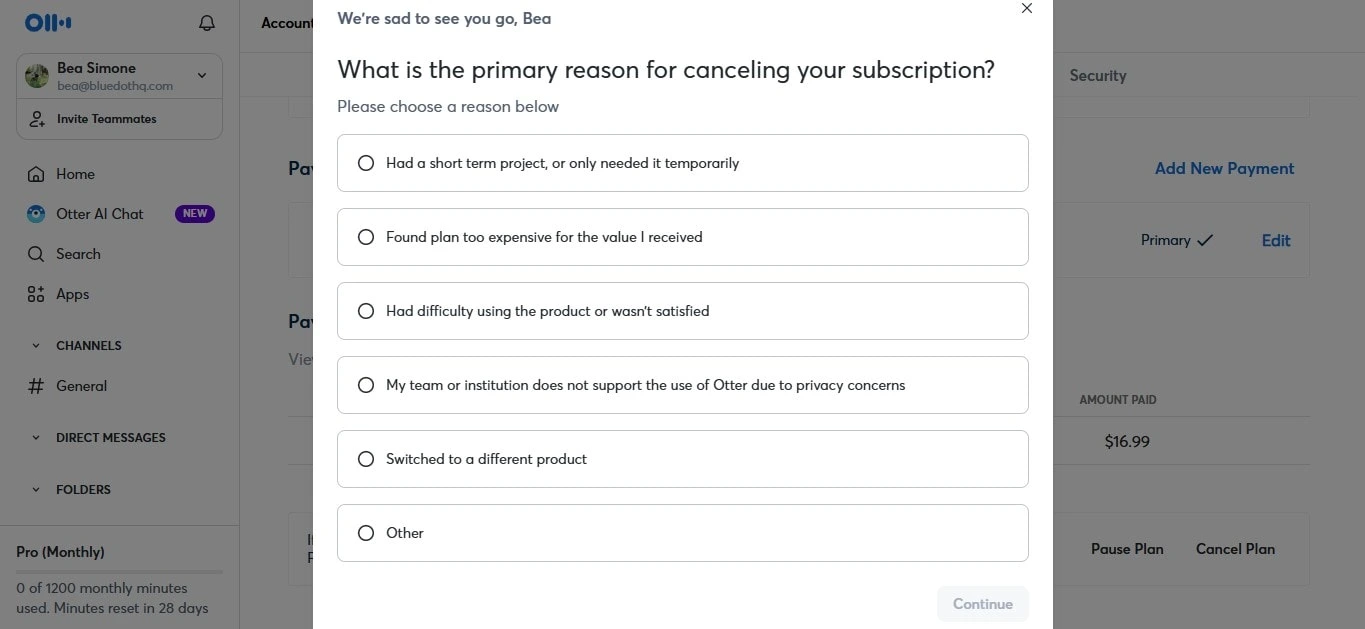
Task: Select the "Other" cancellation reason
Action: pyautogui.click(x=683, y=533)
